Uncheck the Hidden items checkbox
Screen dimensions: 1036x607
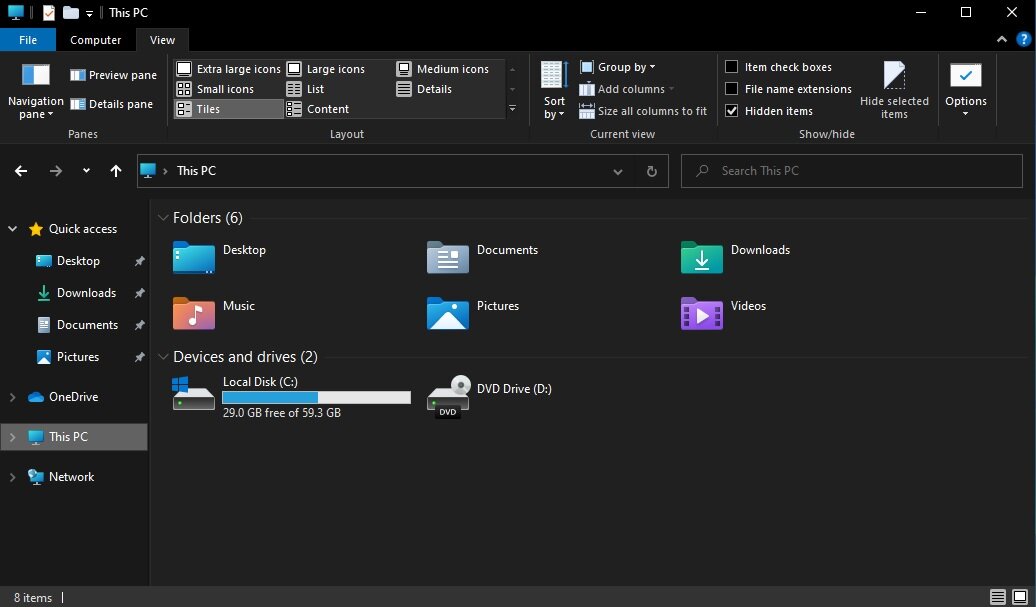click(732, 111)
